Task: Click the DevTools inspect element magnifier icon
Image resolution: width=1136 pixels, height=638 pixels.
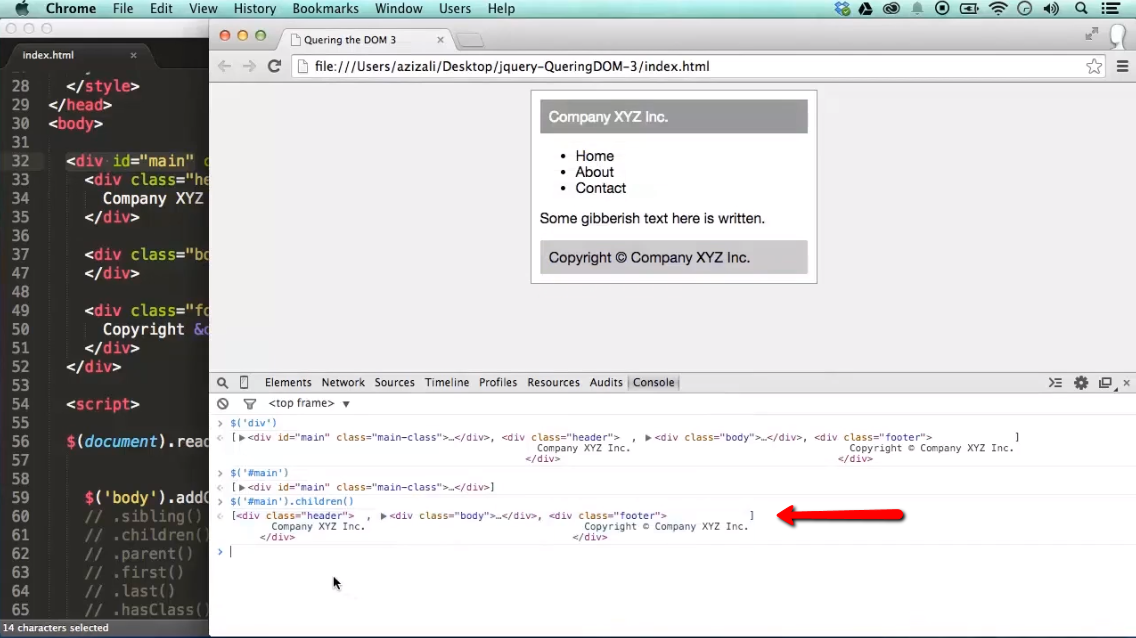Action: pyautogui.click(x=222, y=382)
